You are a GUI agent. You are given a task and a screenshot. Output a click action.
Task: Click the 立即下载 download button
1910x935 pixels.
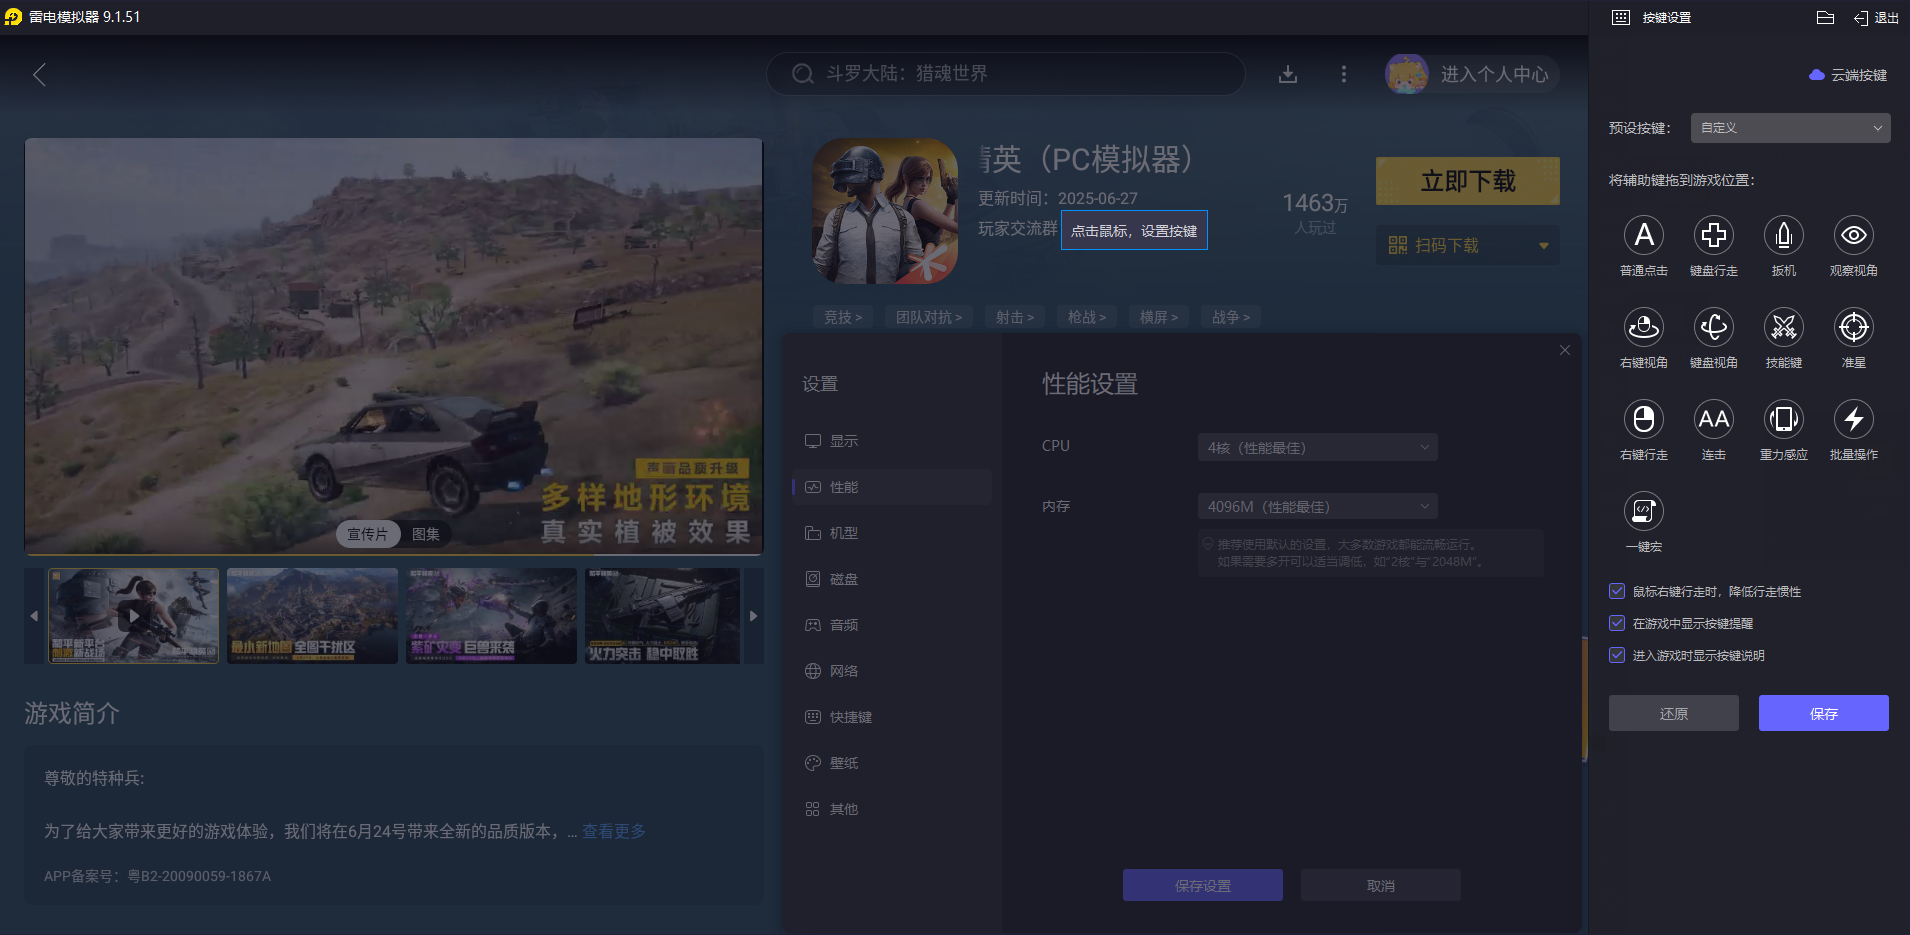click(1466, 181)
